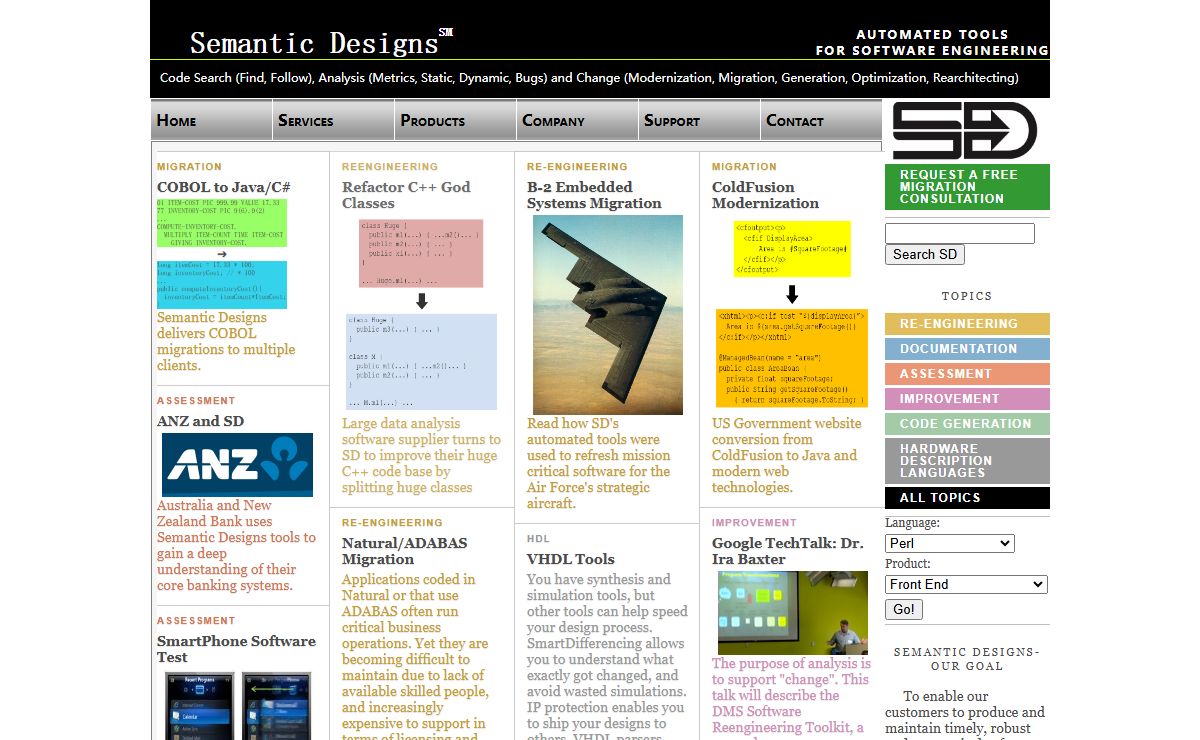Open the Support menu item
This screenshot has width=1200, height=740.
699,120
